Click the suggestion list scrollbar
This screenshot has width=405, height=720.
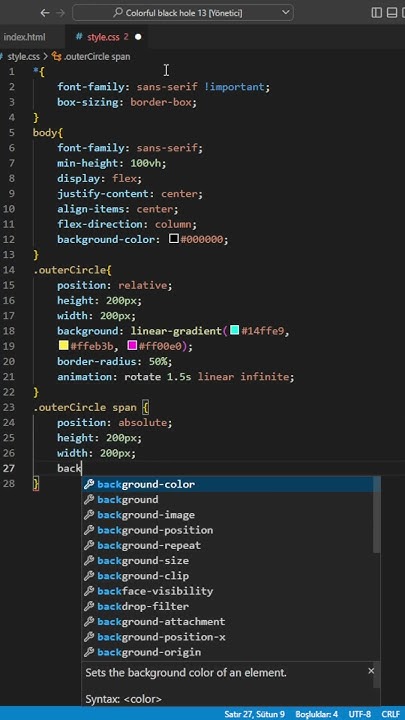(x=377, y=514)
